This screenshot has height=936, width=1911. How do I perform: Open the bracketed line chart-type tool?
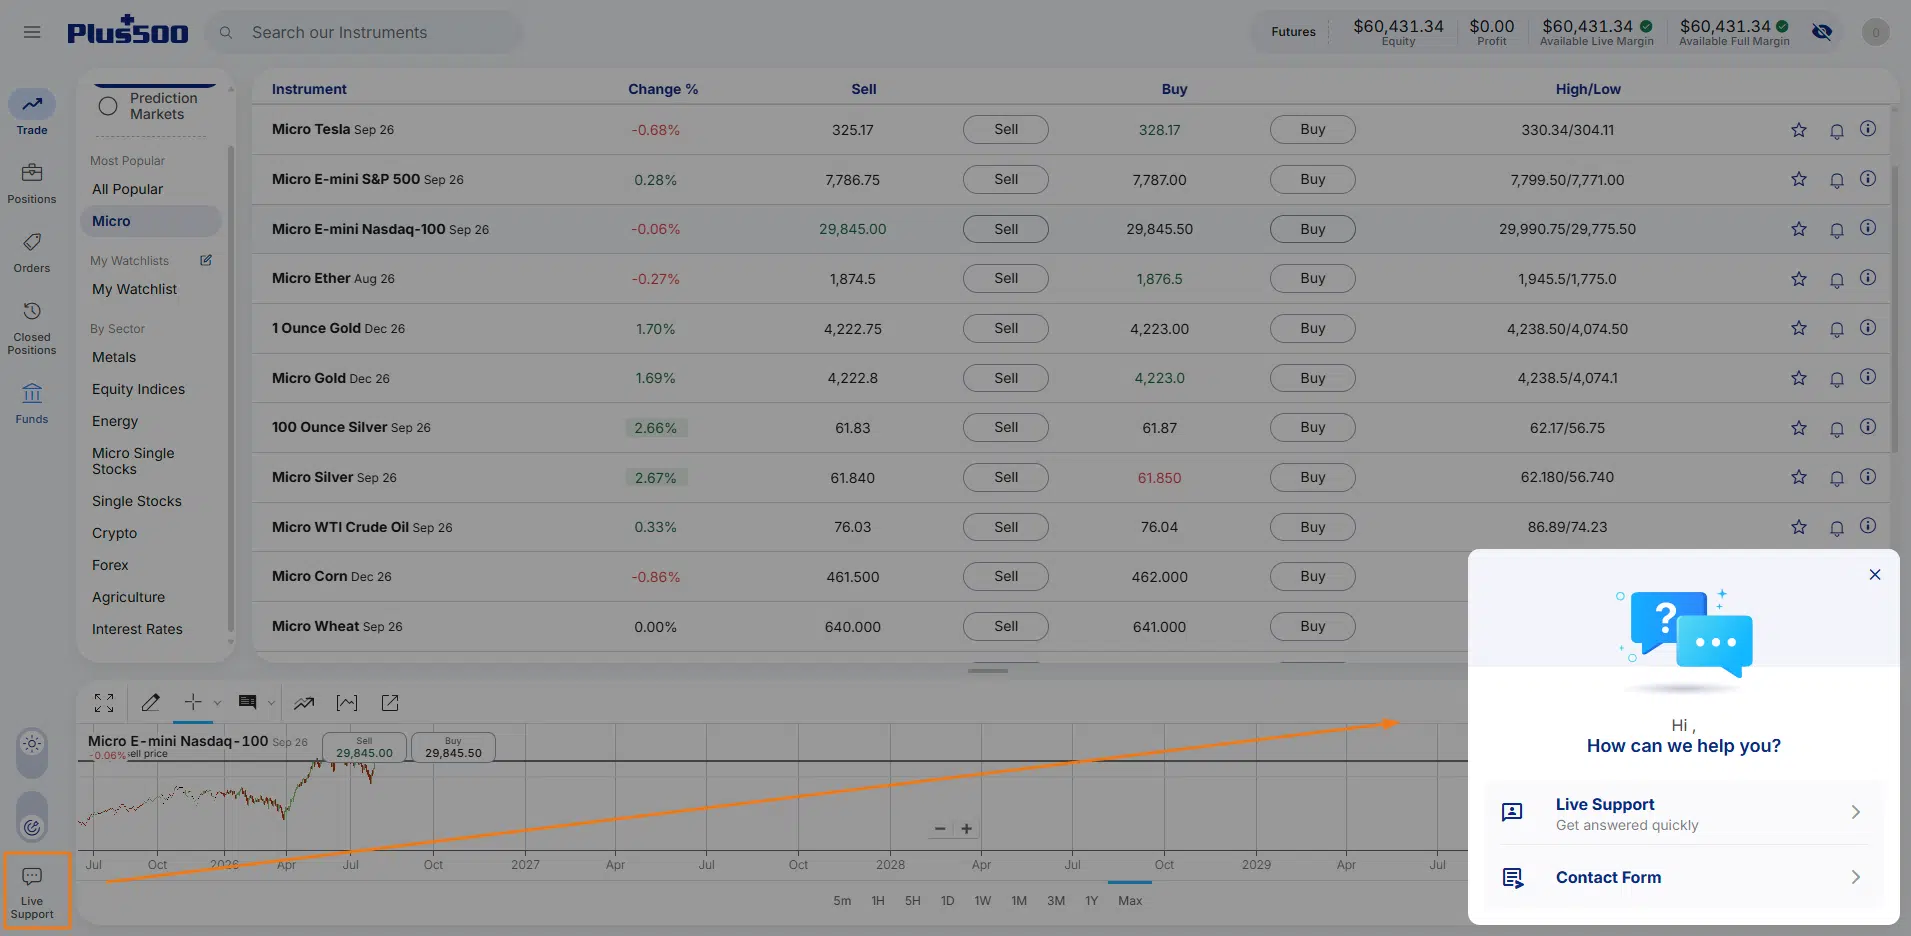click(347, 703)
